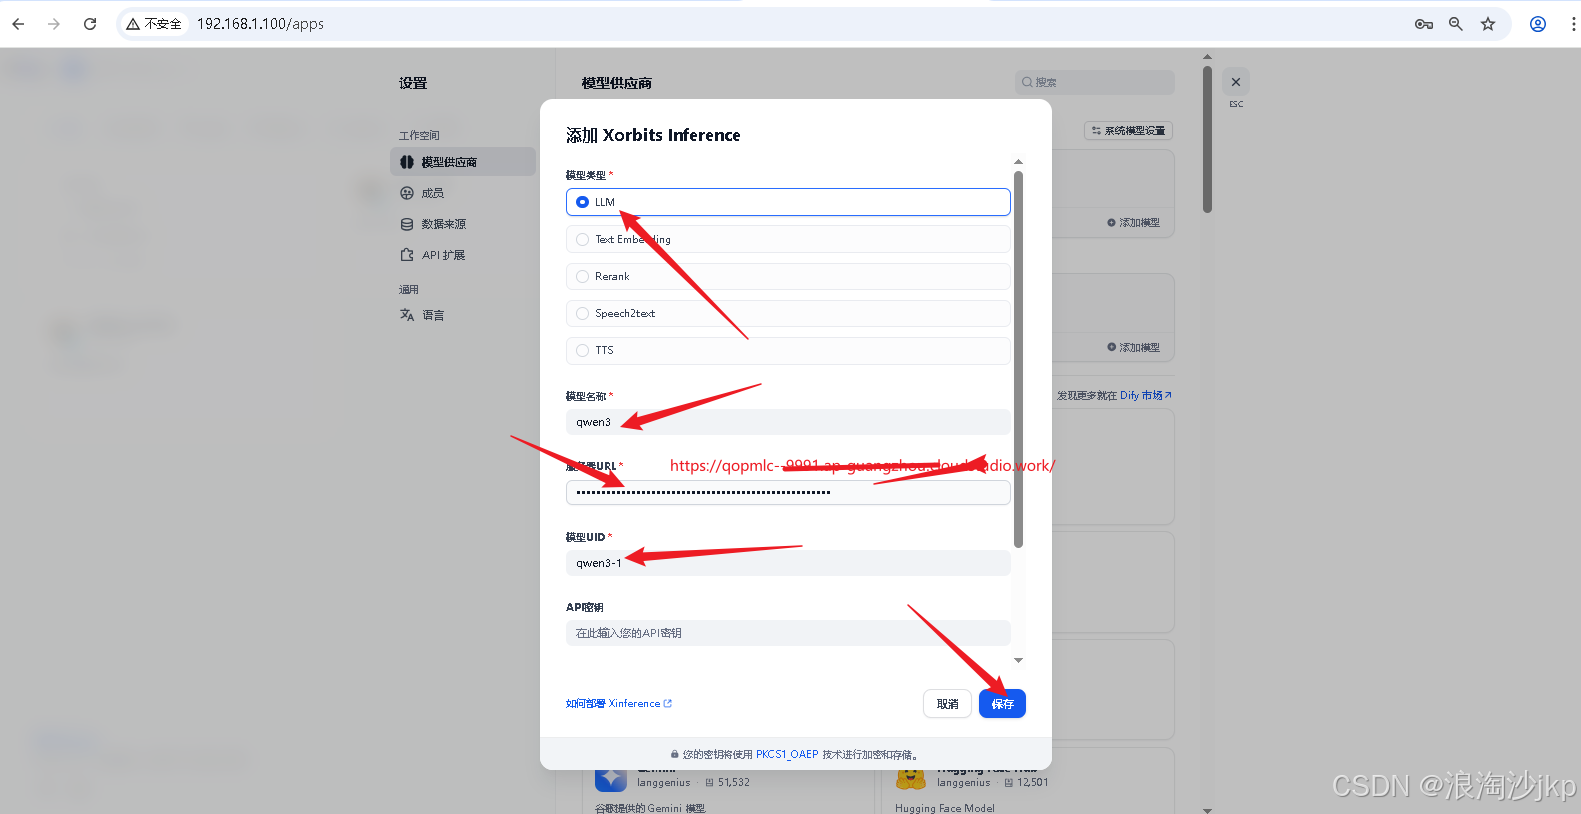Click the settings page vertical scrollbar thumb

tap(1207, 140)
